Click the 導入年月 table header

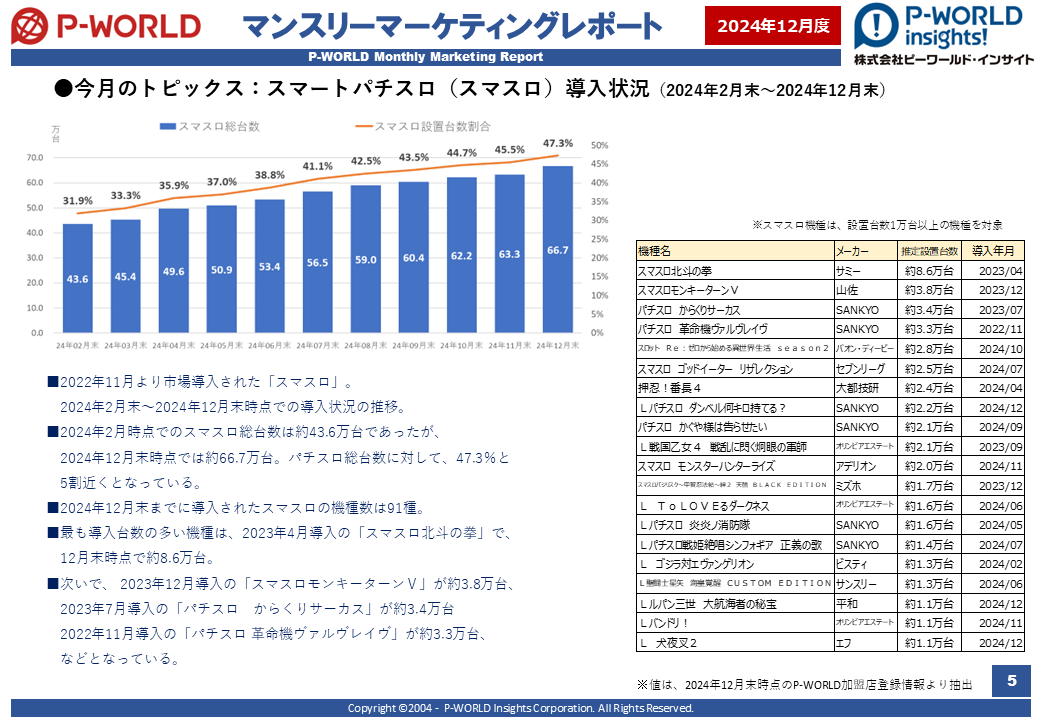pos(993,251)
